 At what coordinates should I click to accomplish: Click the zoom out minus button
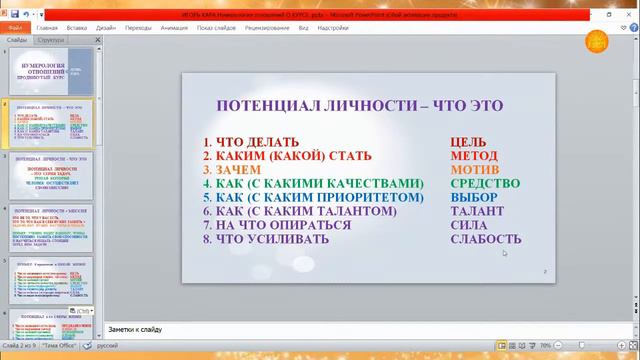tap(558, 346)
